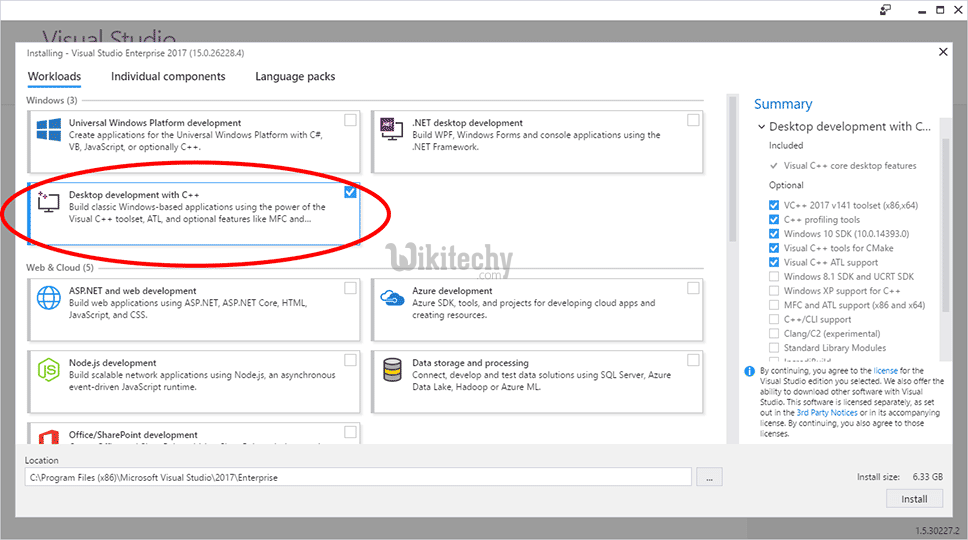Click the installation Location path field
The width and height of the screenshot is (968, 540).
pos(358,478)
